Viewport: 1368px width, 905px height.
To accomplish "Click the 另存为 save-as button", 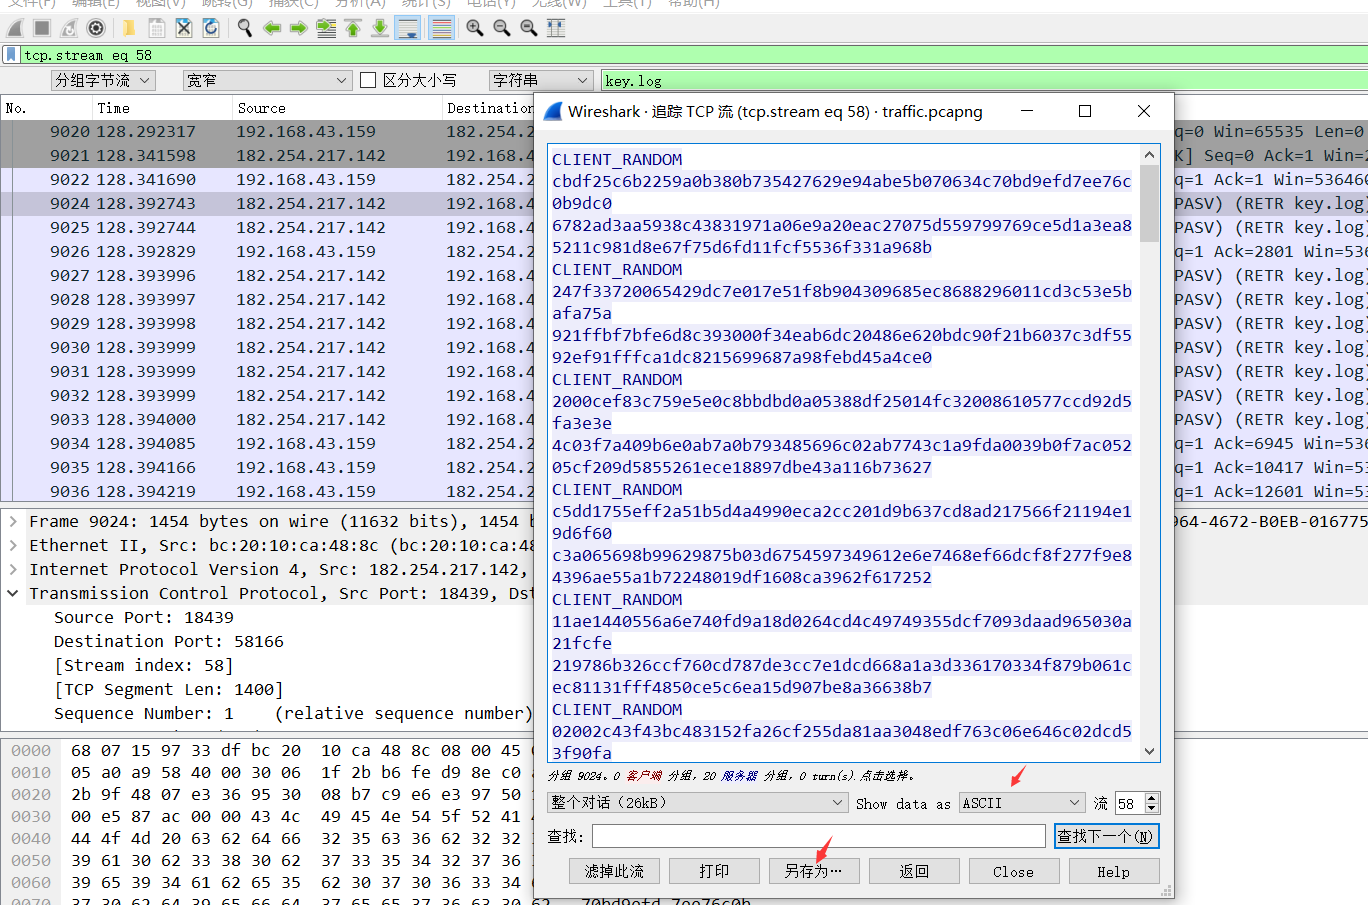I will pos(814,871).
